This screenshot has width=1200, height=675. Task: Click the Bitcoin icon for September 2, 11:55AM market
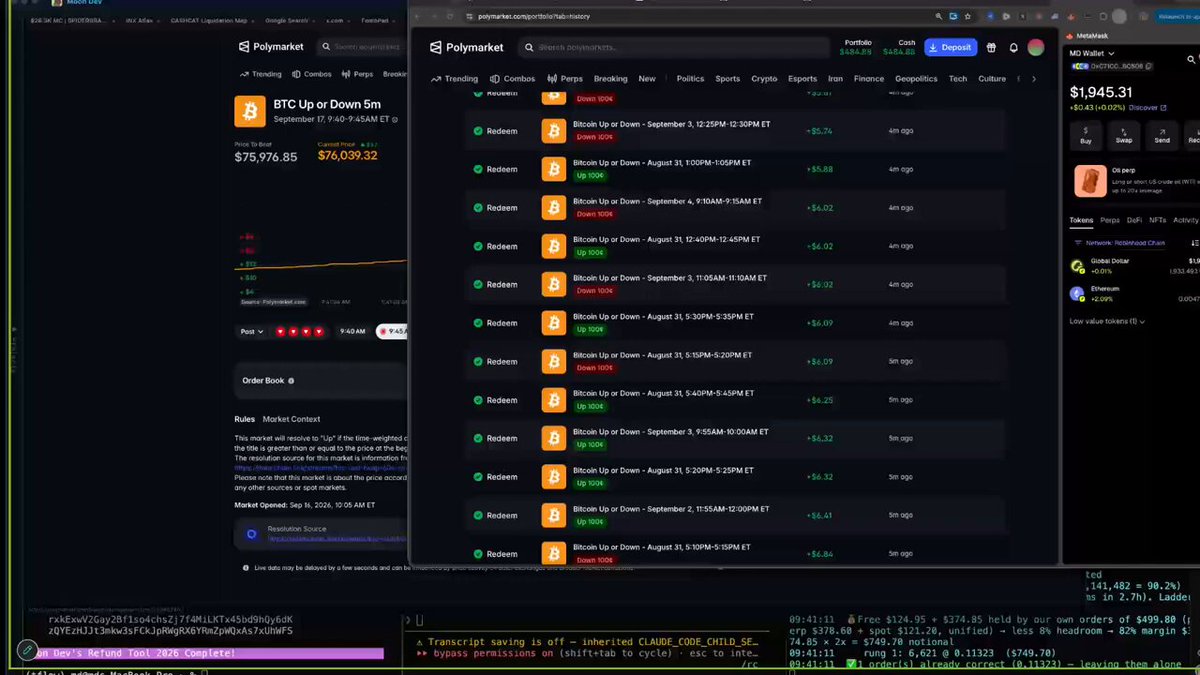click(x=554, y=515)
